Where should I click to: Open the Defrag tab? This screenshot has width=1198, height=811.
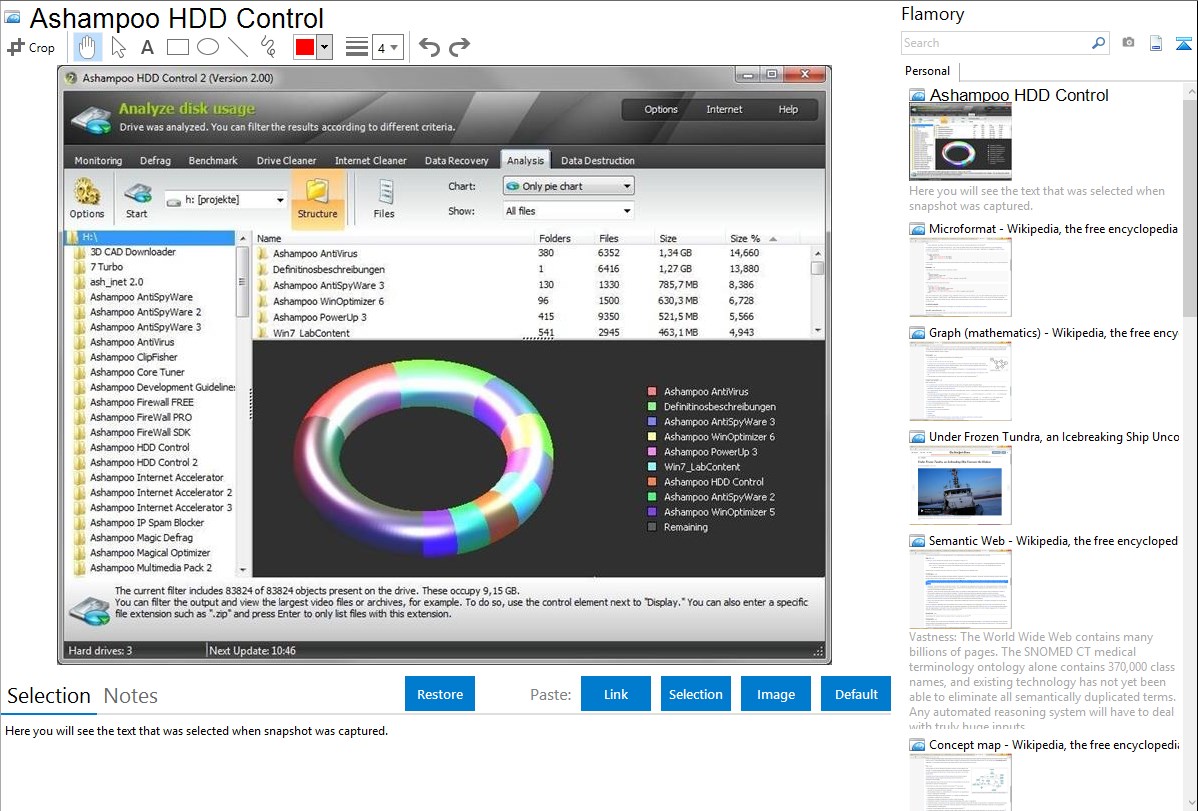click(155, 161)
